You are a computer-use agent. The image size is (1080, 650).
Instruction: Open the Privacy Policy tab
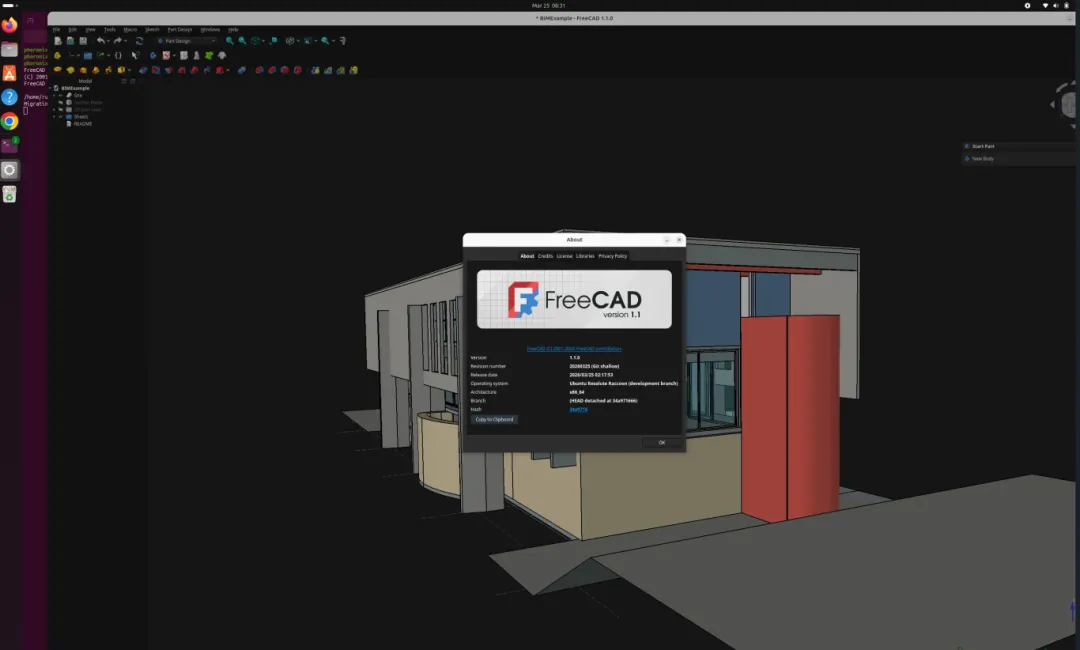tap(612, 256)
